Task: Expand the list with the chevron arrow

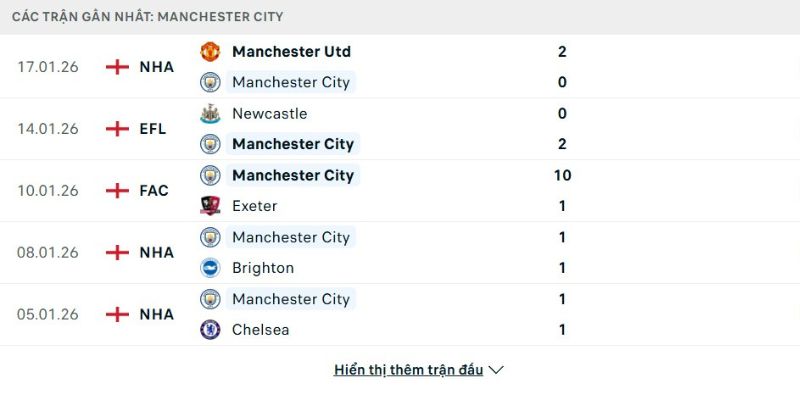Action: click(496, 370)
